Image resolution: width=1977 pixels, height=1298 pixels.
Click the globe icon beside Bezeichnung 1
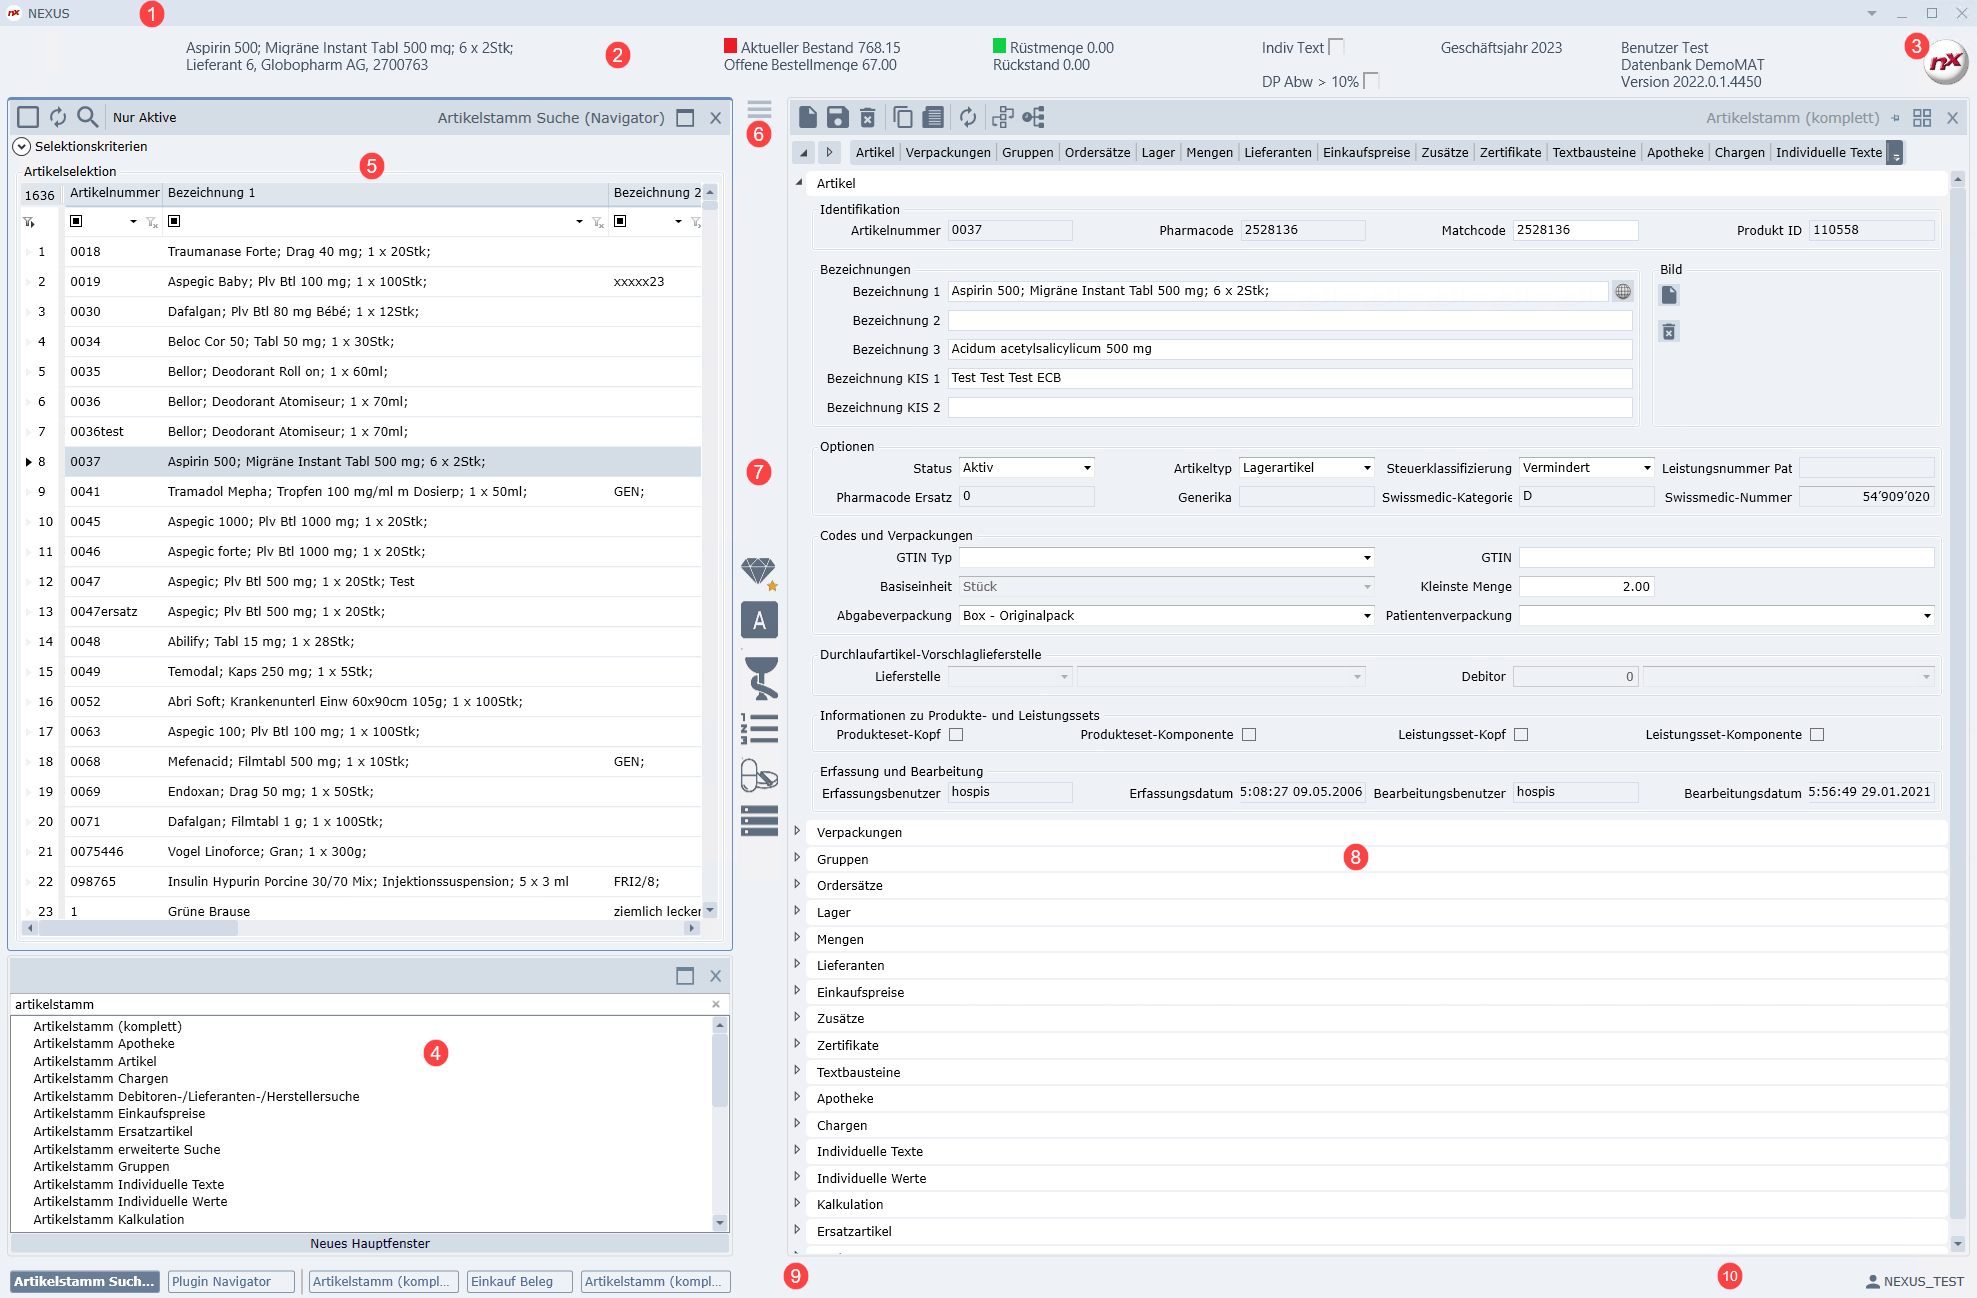pos(1623,291)
